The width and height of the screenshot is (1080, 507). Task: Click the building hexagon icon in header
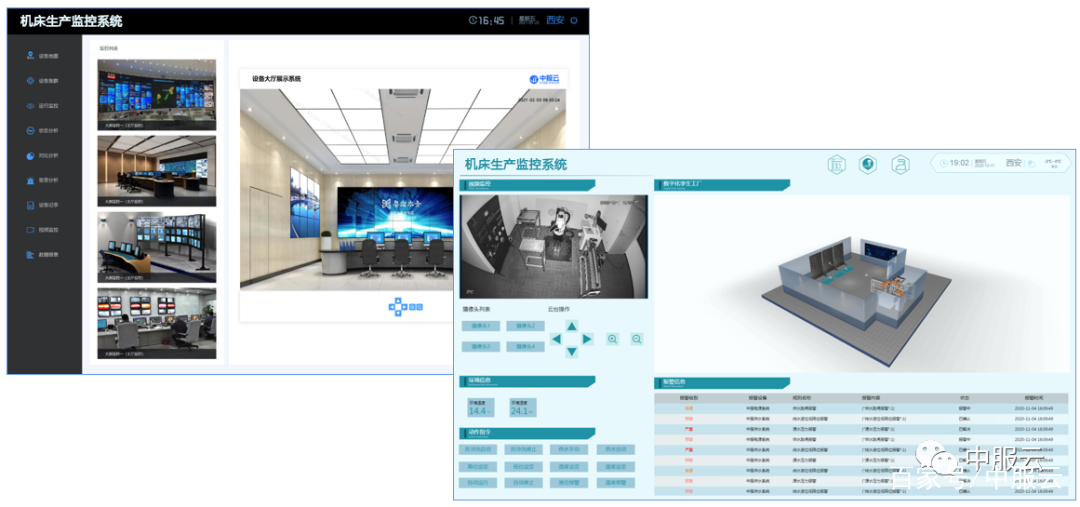pyautogui.click(x=836, y=164)
